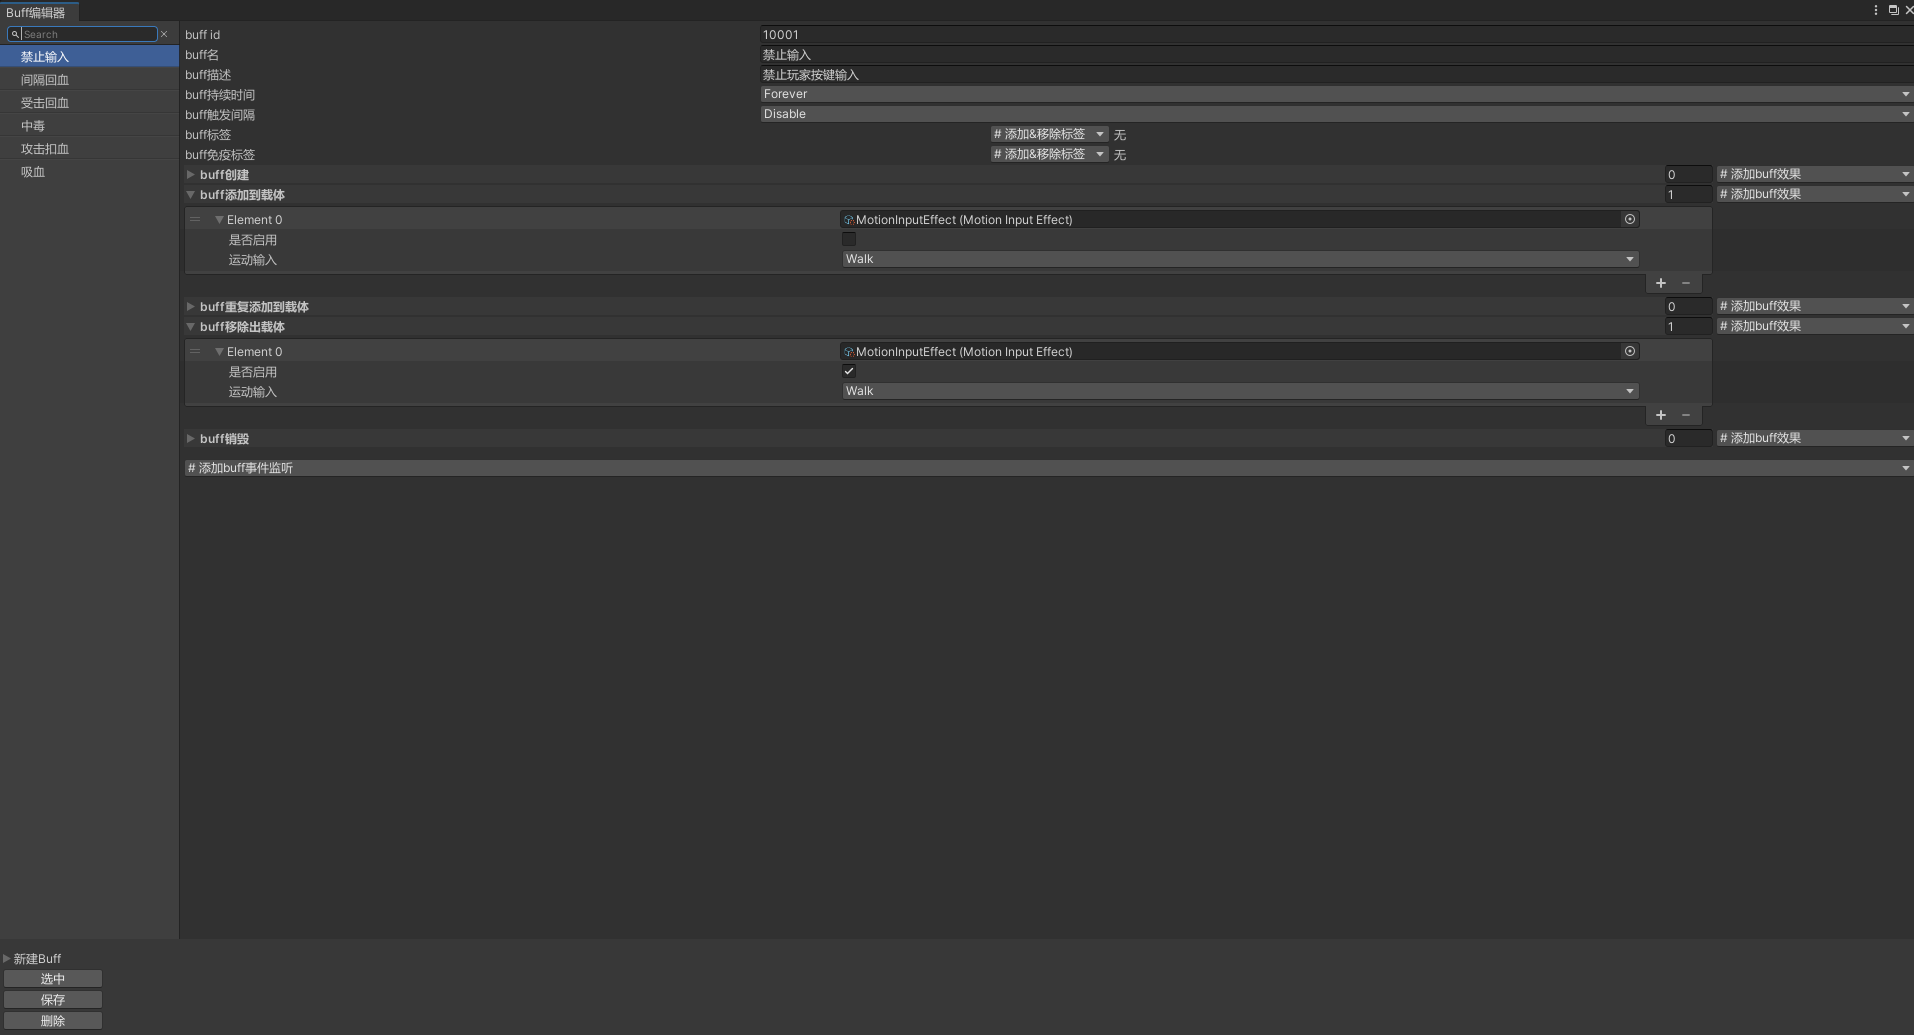Edit the buff描述 field
Viewport: 1914px width, 1035px height.
pyautogui.click(x=1336, y=74)
